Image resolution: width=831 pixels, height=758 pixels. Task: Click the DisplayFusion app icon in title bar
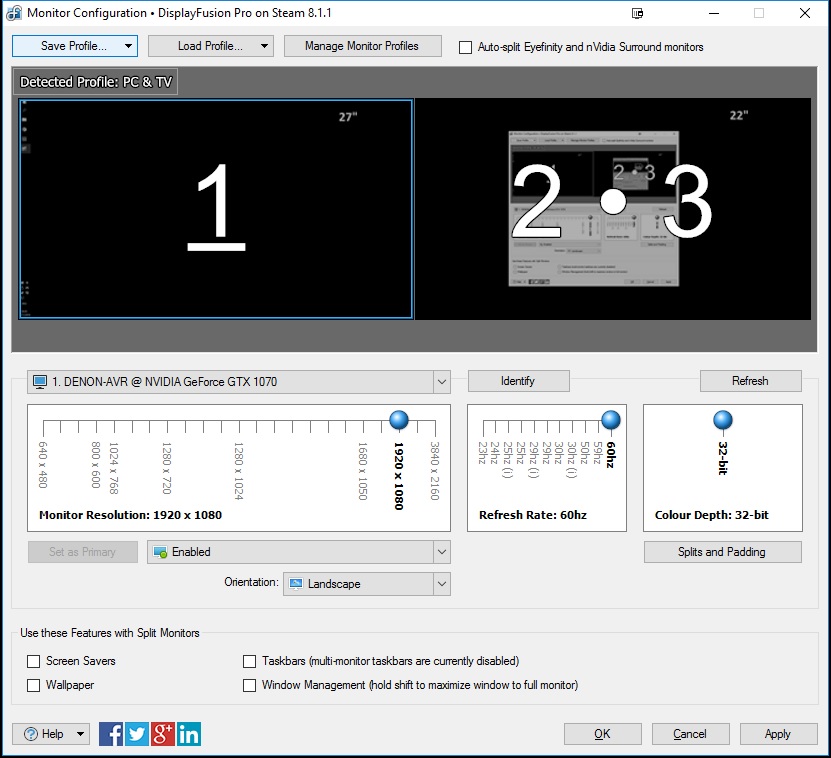(15, 14)
